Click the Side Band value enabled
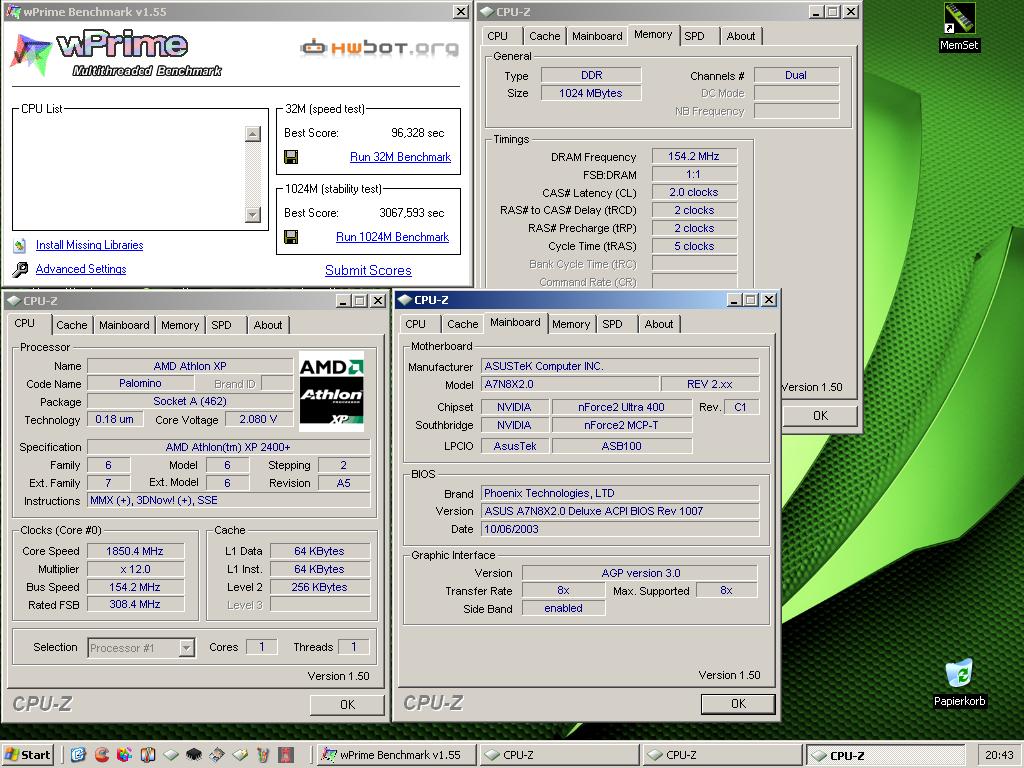This screenshot has width=1024, height=768. pyautogui.click(x=563, y=609)
